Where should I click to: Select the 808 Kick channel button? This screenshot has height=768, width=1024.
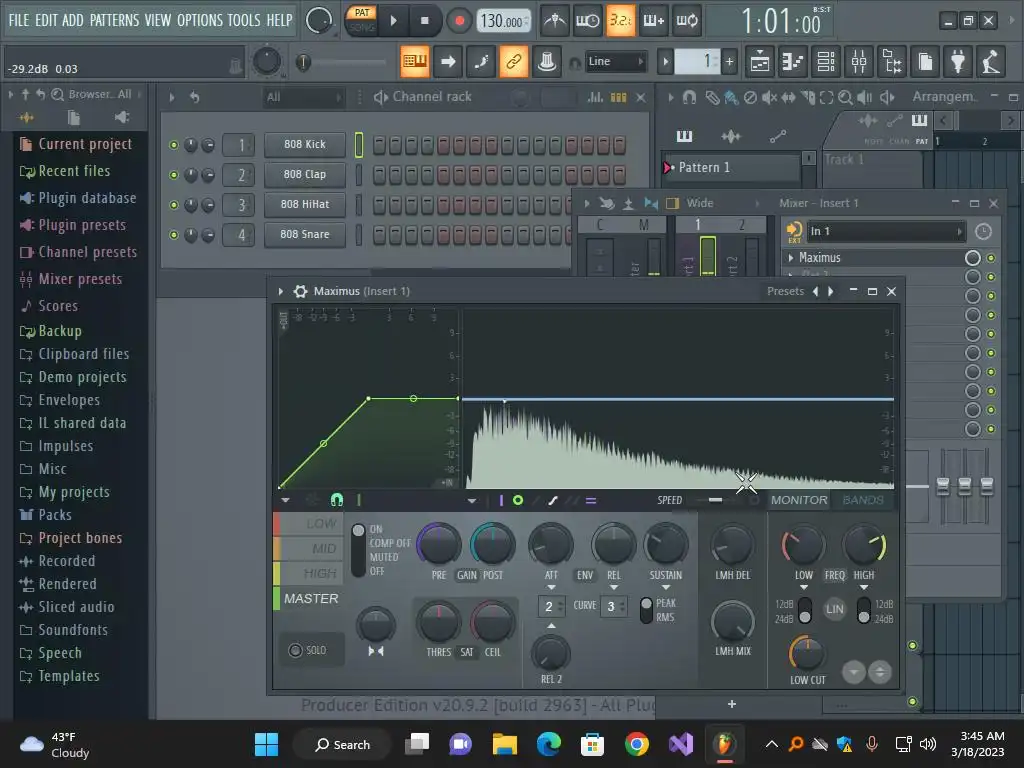[304, 144]
